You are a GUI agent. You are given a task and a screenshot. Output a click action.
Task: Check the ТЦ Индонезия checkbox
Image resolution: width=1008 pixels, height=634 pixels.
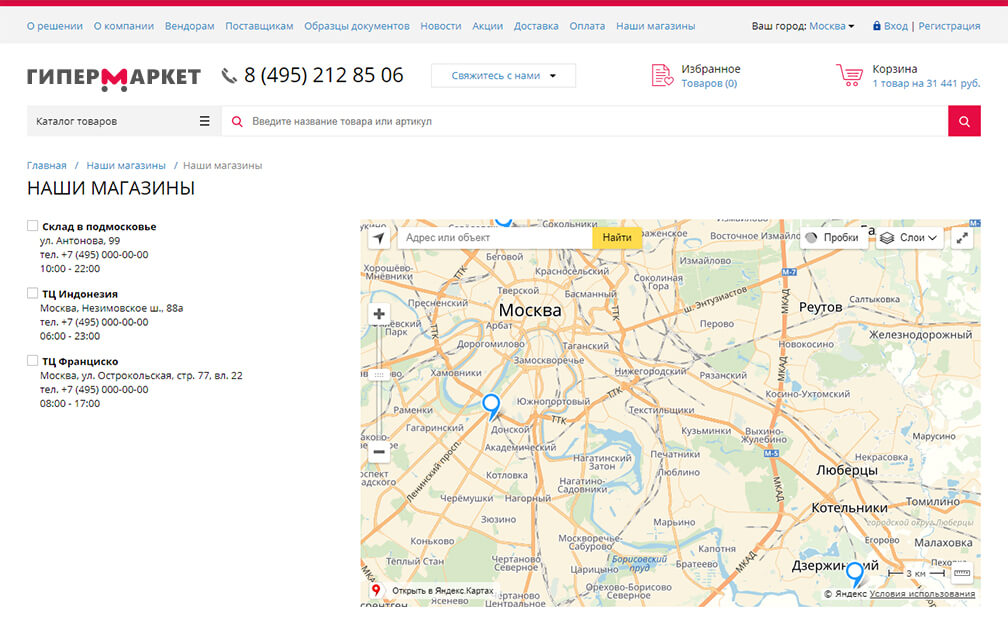coord(32,293)
